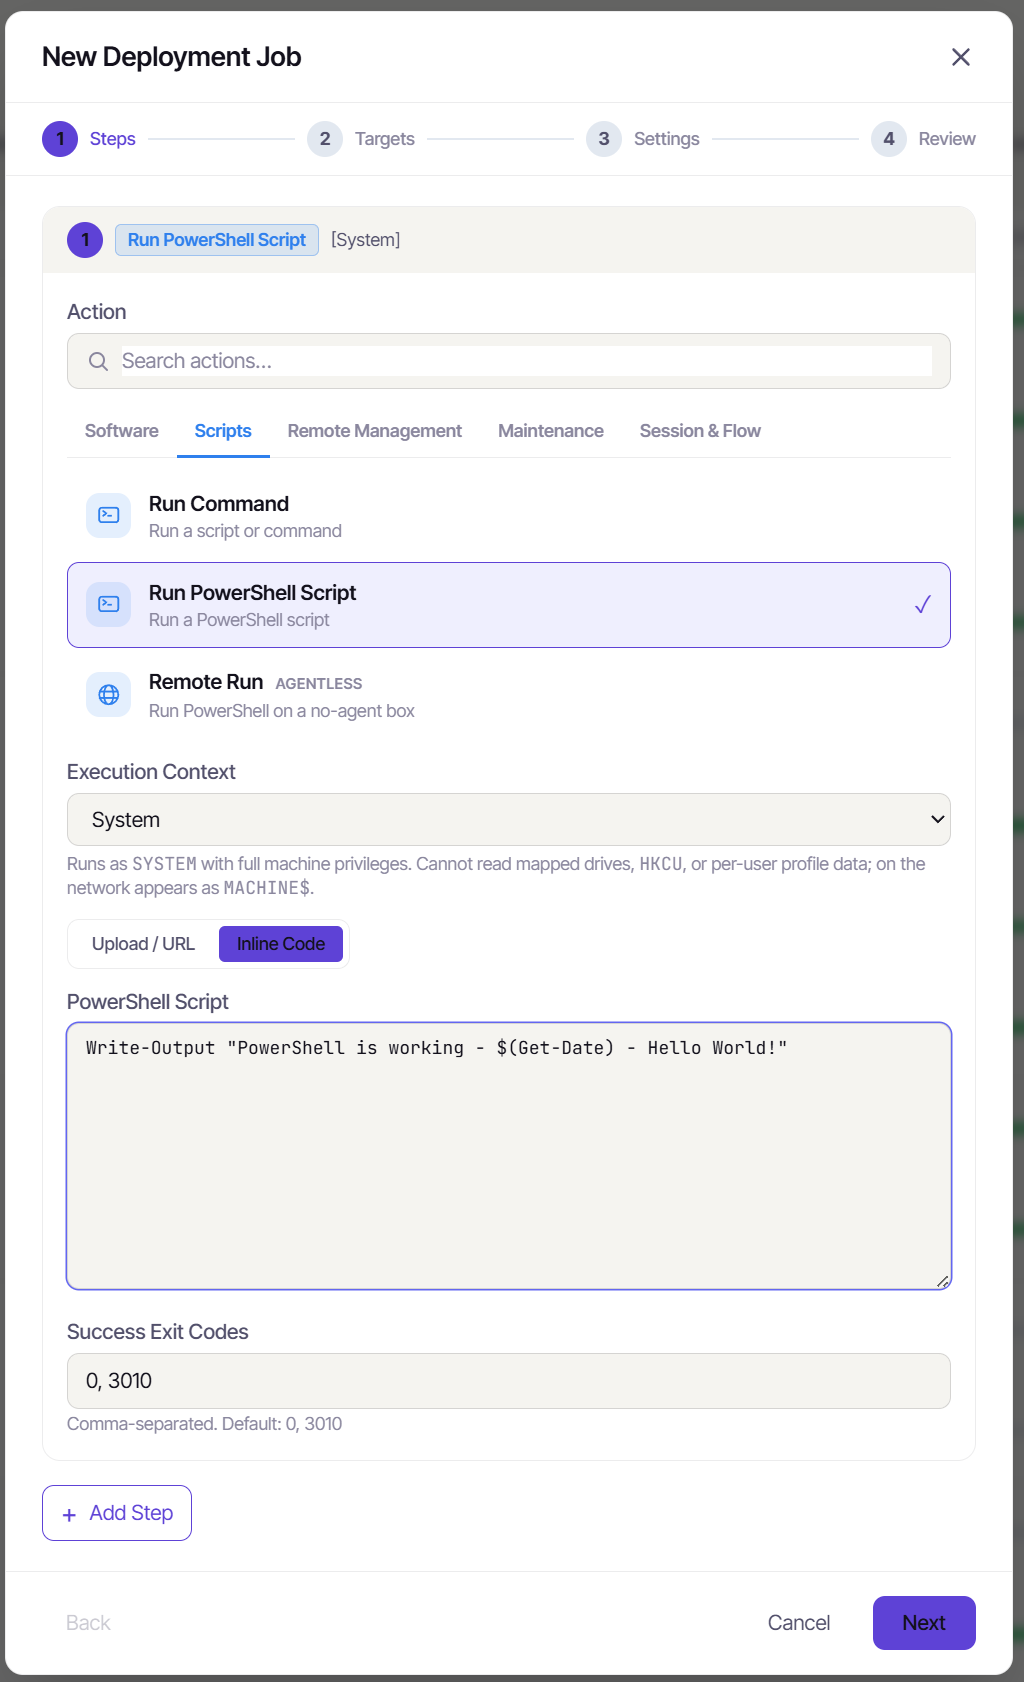This screenshot has width=1024, height=1682.
Task: Click the numbered badge beside Run PowerShell Script header
Action: click(85, 240)
